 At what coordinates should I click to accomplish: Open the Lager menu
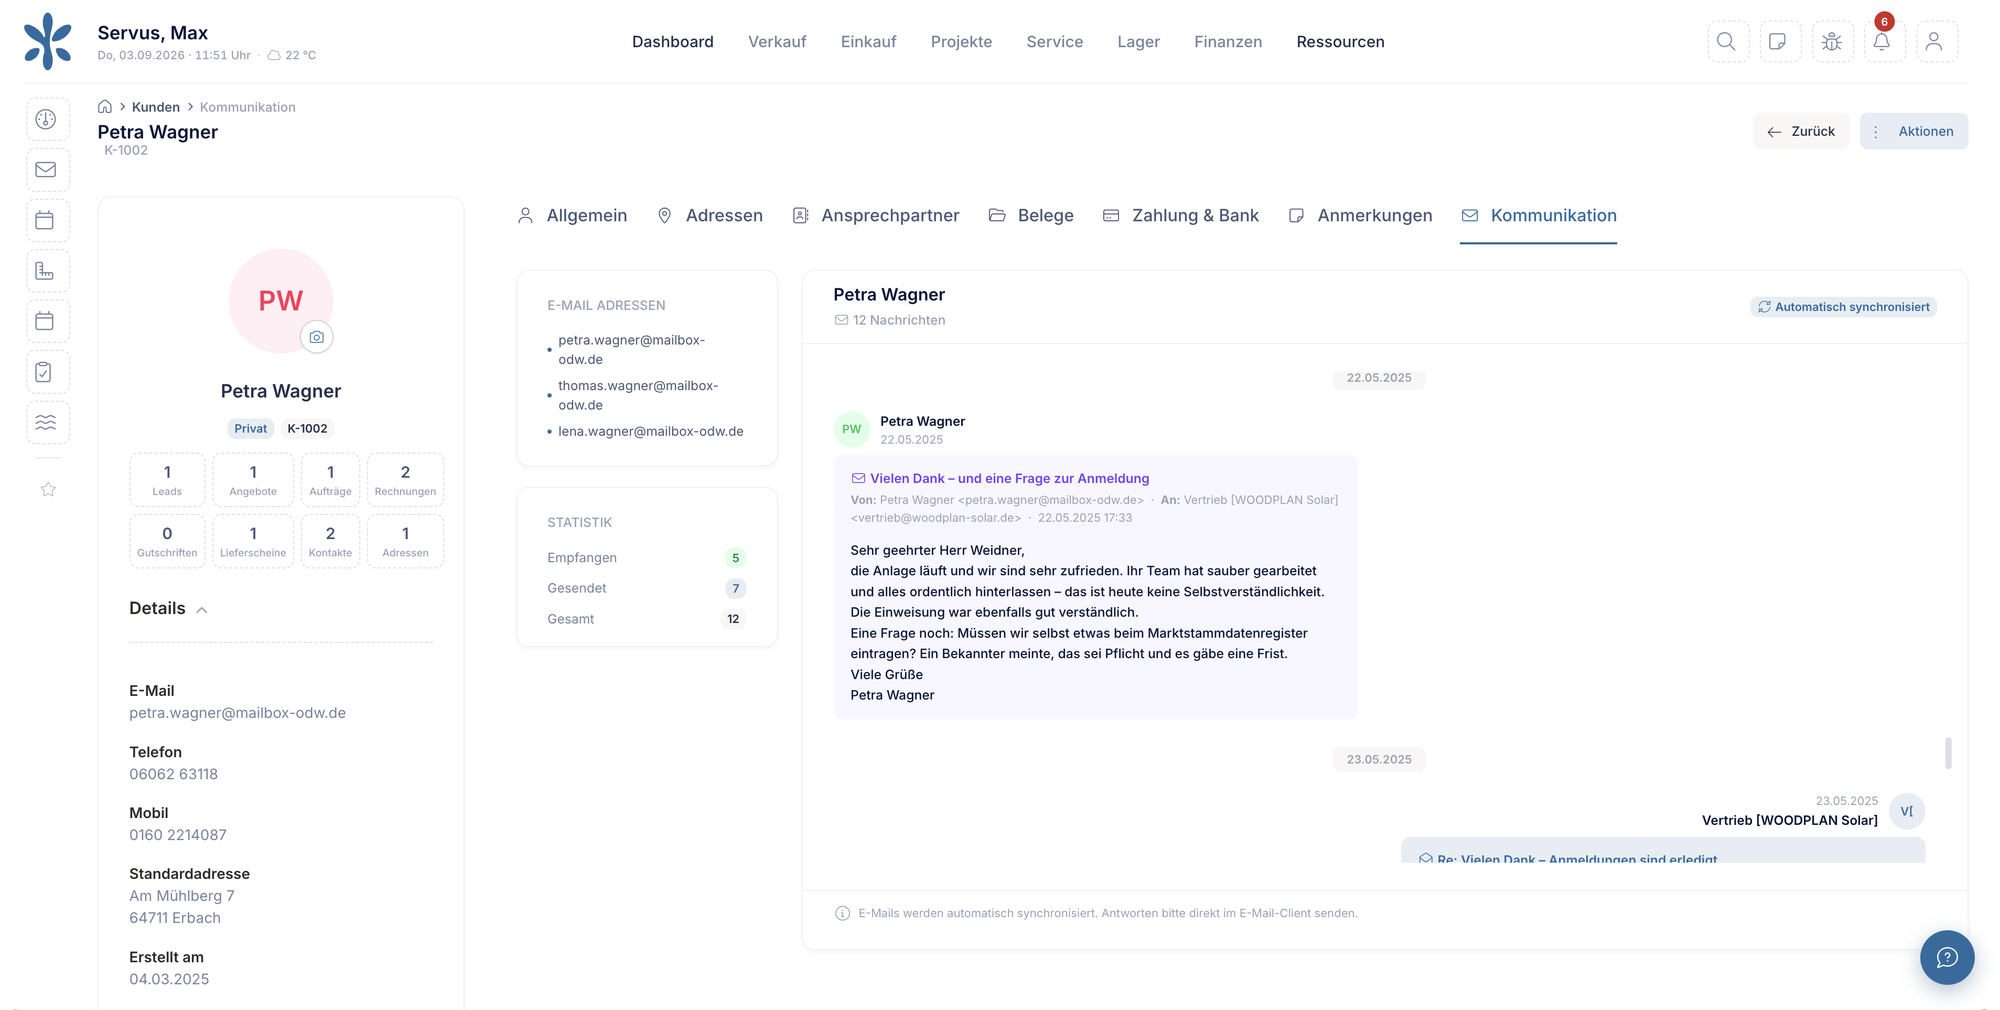1138,42
